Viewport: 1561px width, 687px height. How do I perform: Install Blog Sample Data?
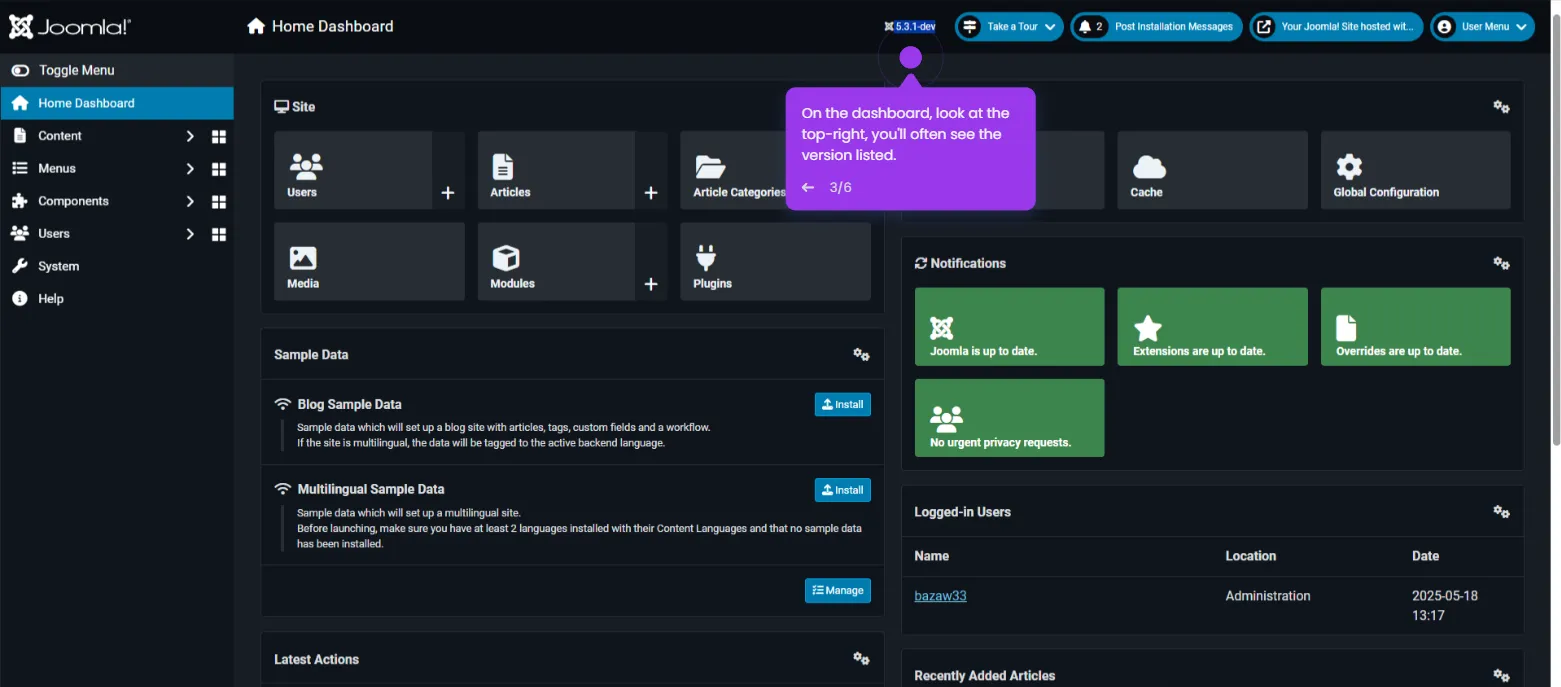tap(843, 404)
